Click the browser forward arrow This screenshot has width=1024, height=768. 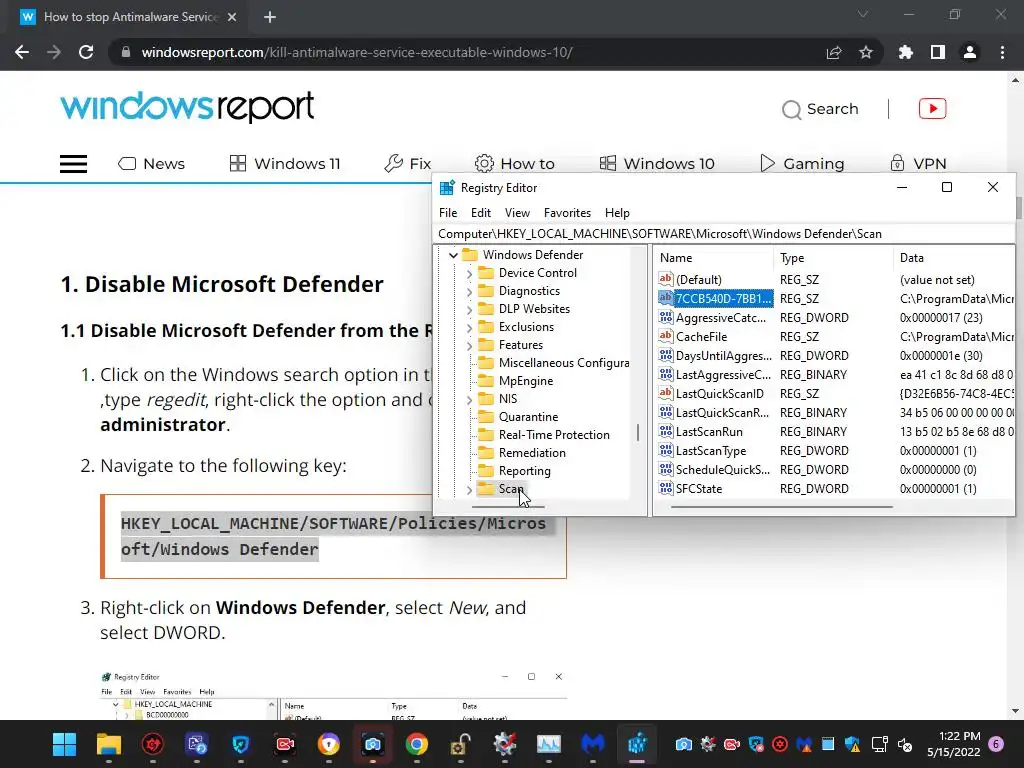[x=54, y=52]
